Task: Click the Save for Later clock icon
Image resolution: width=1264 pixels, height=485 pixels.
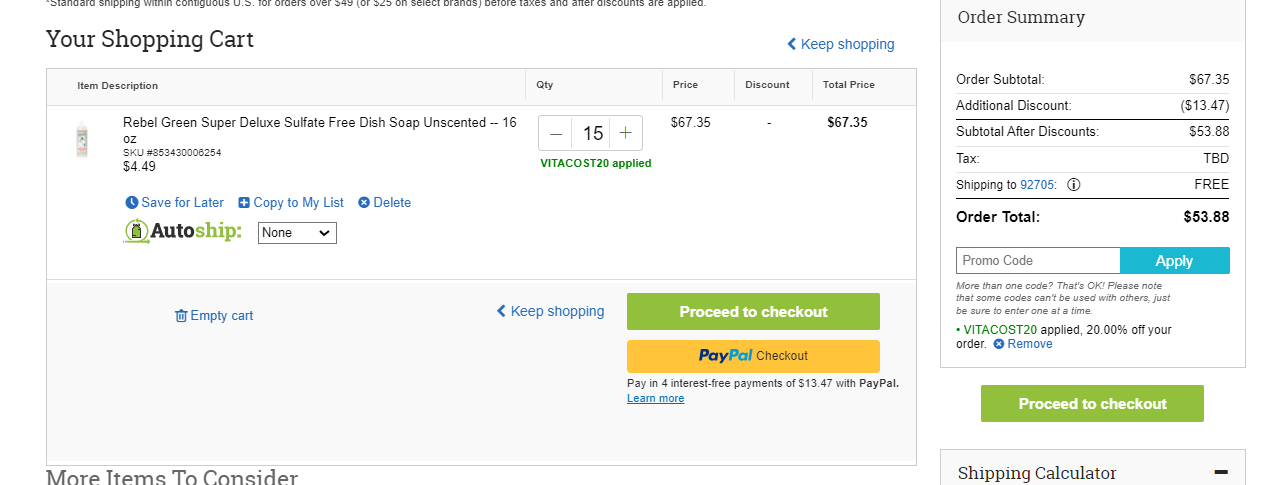Action: click(131, 202)
